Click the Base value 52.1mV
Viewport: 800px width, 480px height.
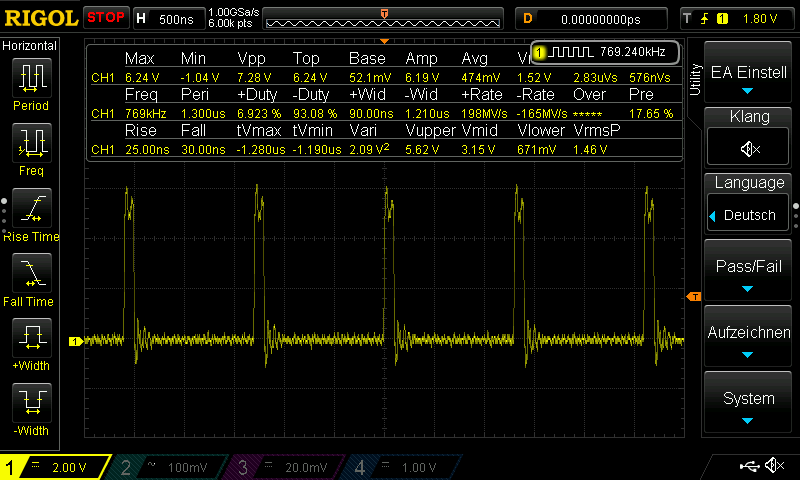point(370,78)
